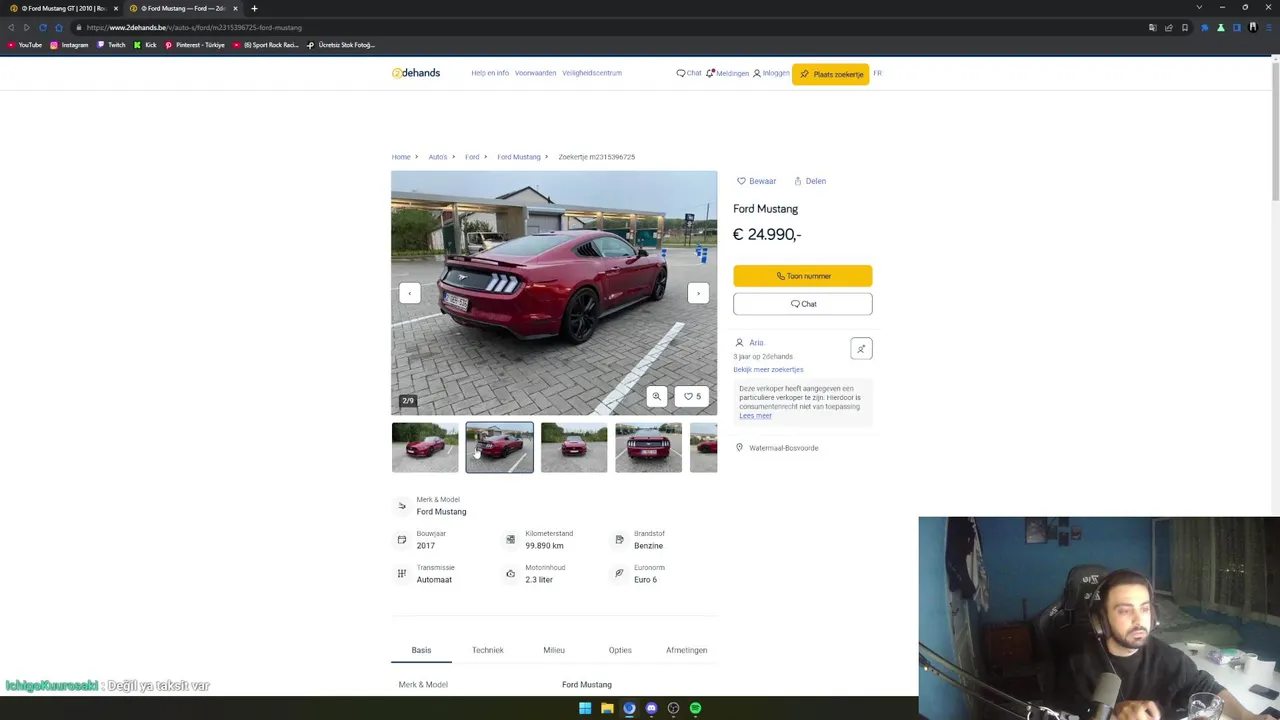Switch to the Opties tab
This screenshot has width=1280, height=720.
[x=620, y=650]
